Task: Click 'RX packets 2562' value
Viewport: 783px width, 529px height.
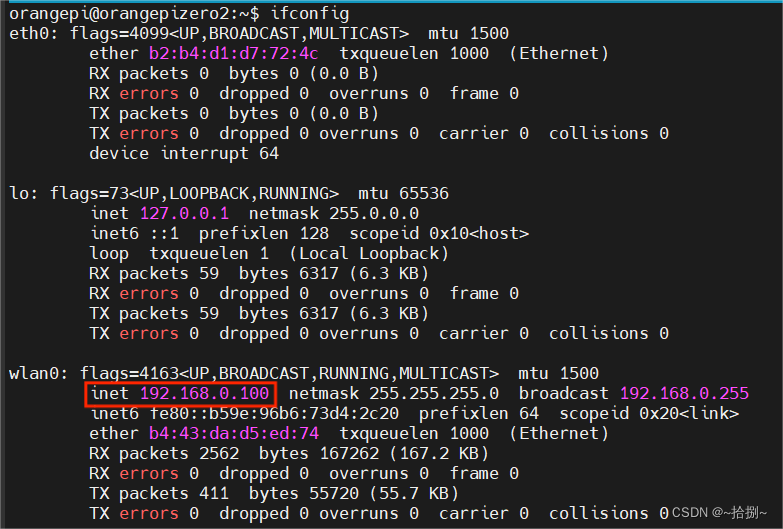Action: (164, 453)
